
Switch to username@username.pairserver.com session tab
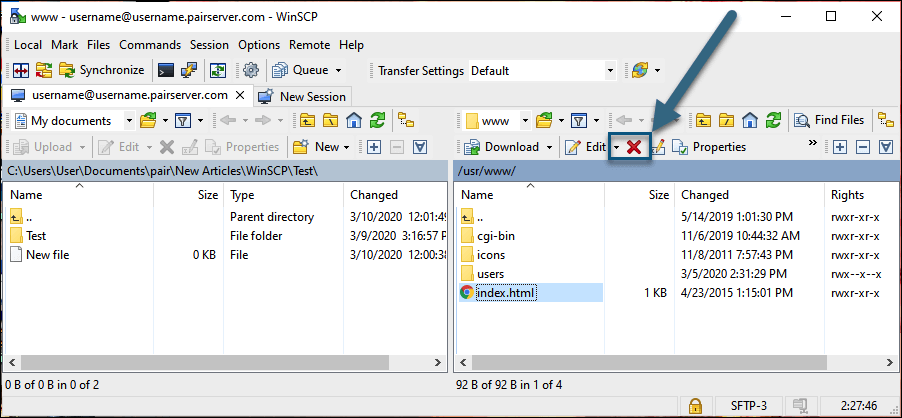[x=129, y=95]
